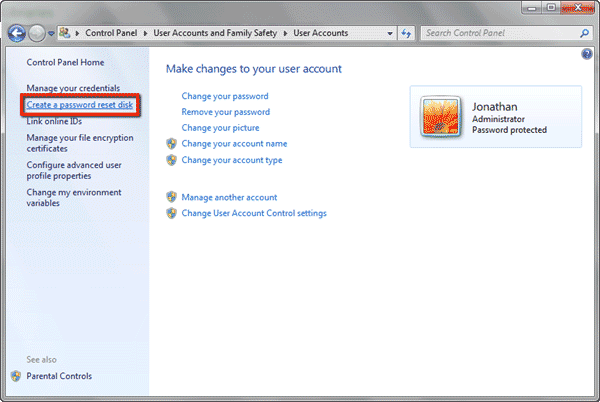Click the Back navigation arrow button
This screenshot has height=402, width=600.
tap(17, 33)
